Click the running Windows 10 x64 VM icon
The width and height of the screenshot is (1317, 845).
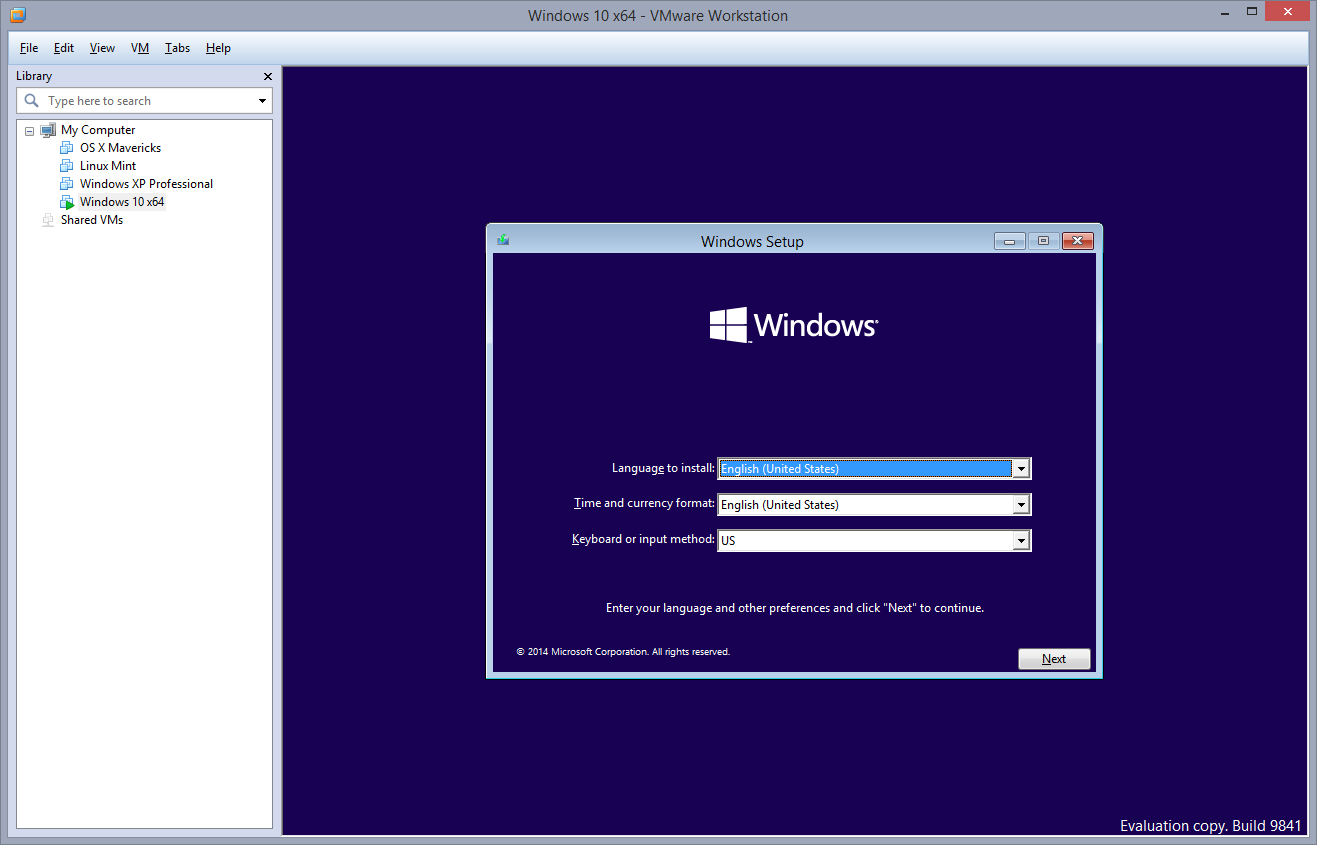[67, 202]
